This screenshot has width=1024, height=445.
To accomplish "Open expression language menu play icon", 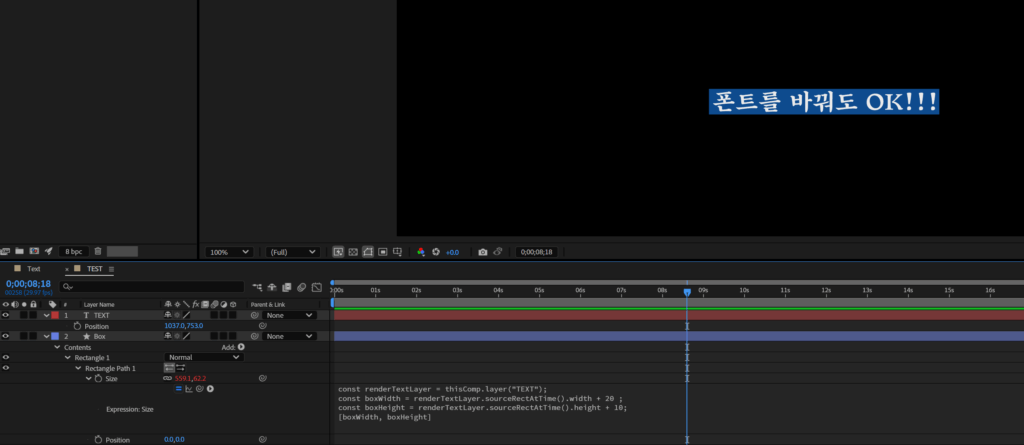I will (210, 389).
